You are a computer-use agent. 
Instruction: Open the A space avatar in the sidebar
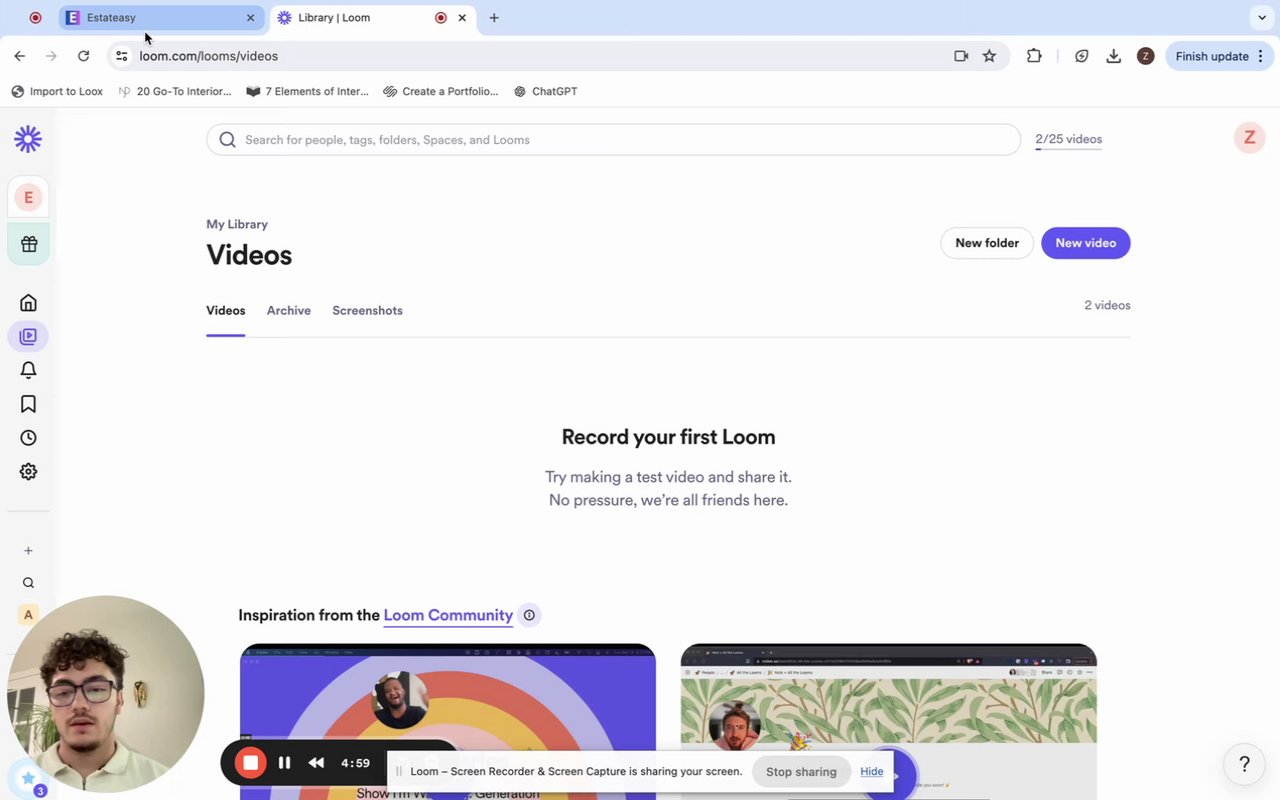pos(28,615)
